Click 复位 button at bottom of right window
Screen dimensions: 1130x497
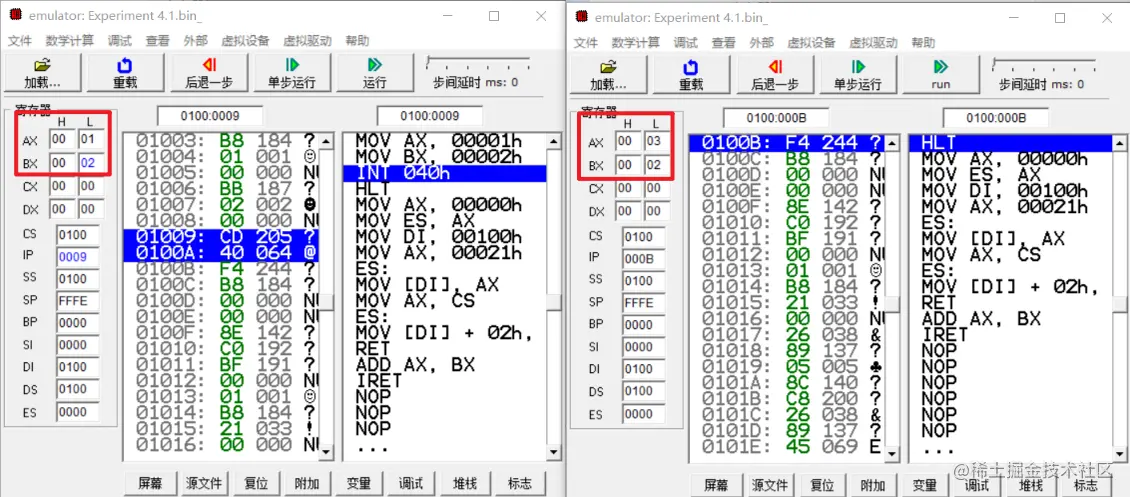pyautogui.click(x=822, y=485)
